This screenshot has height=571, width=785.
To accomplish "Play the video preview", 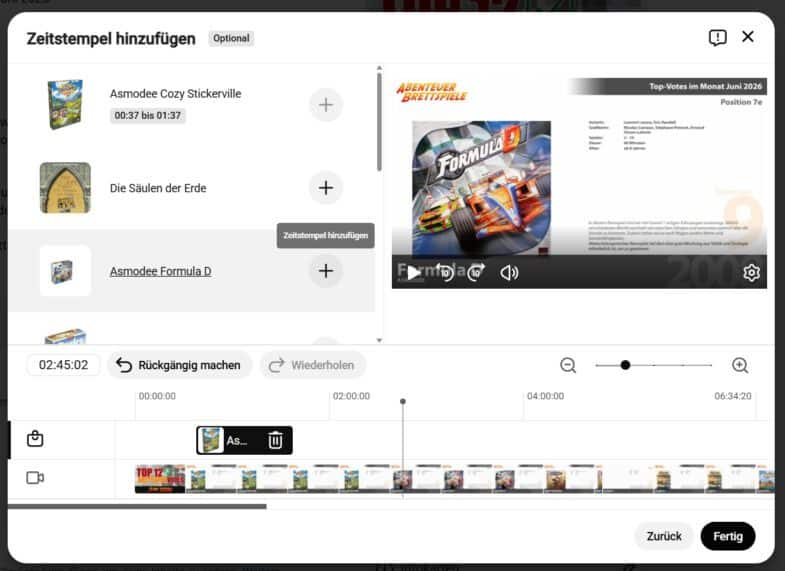I will coord(414,273).
